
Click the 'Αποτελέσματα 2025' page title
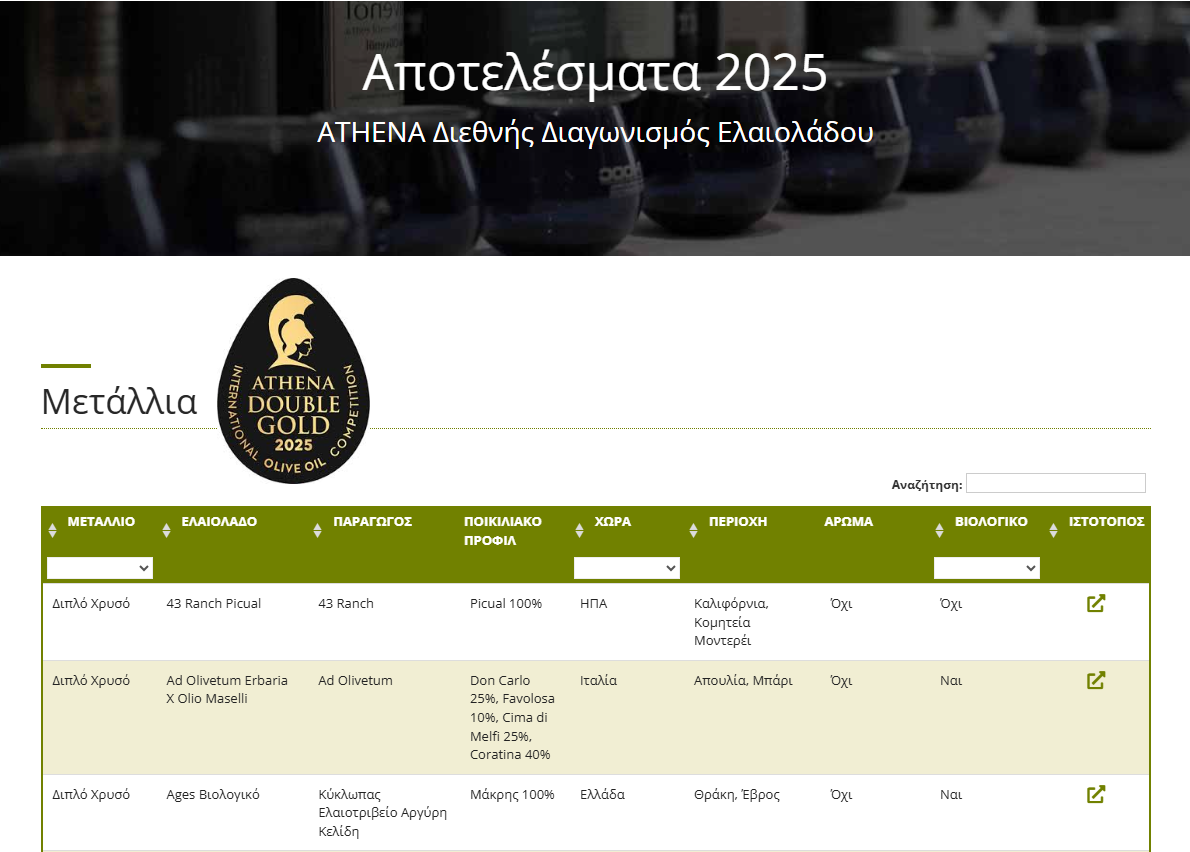click(x=594, y=73)
